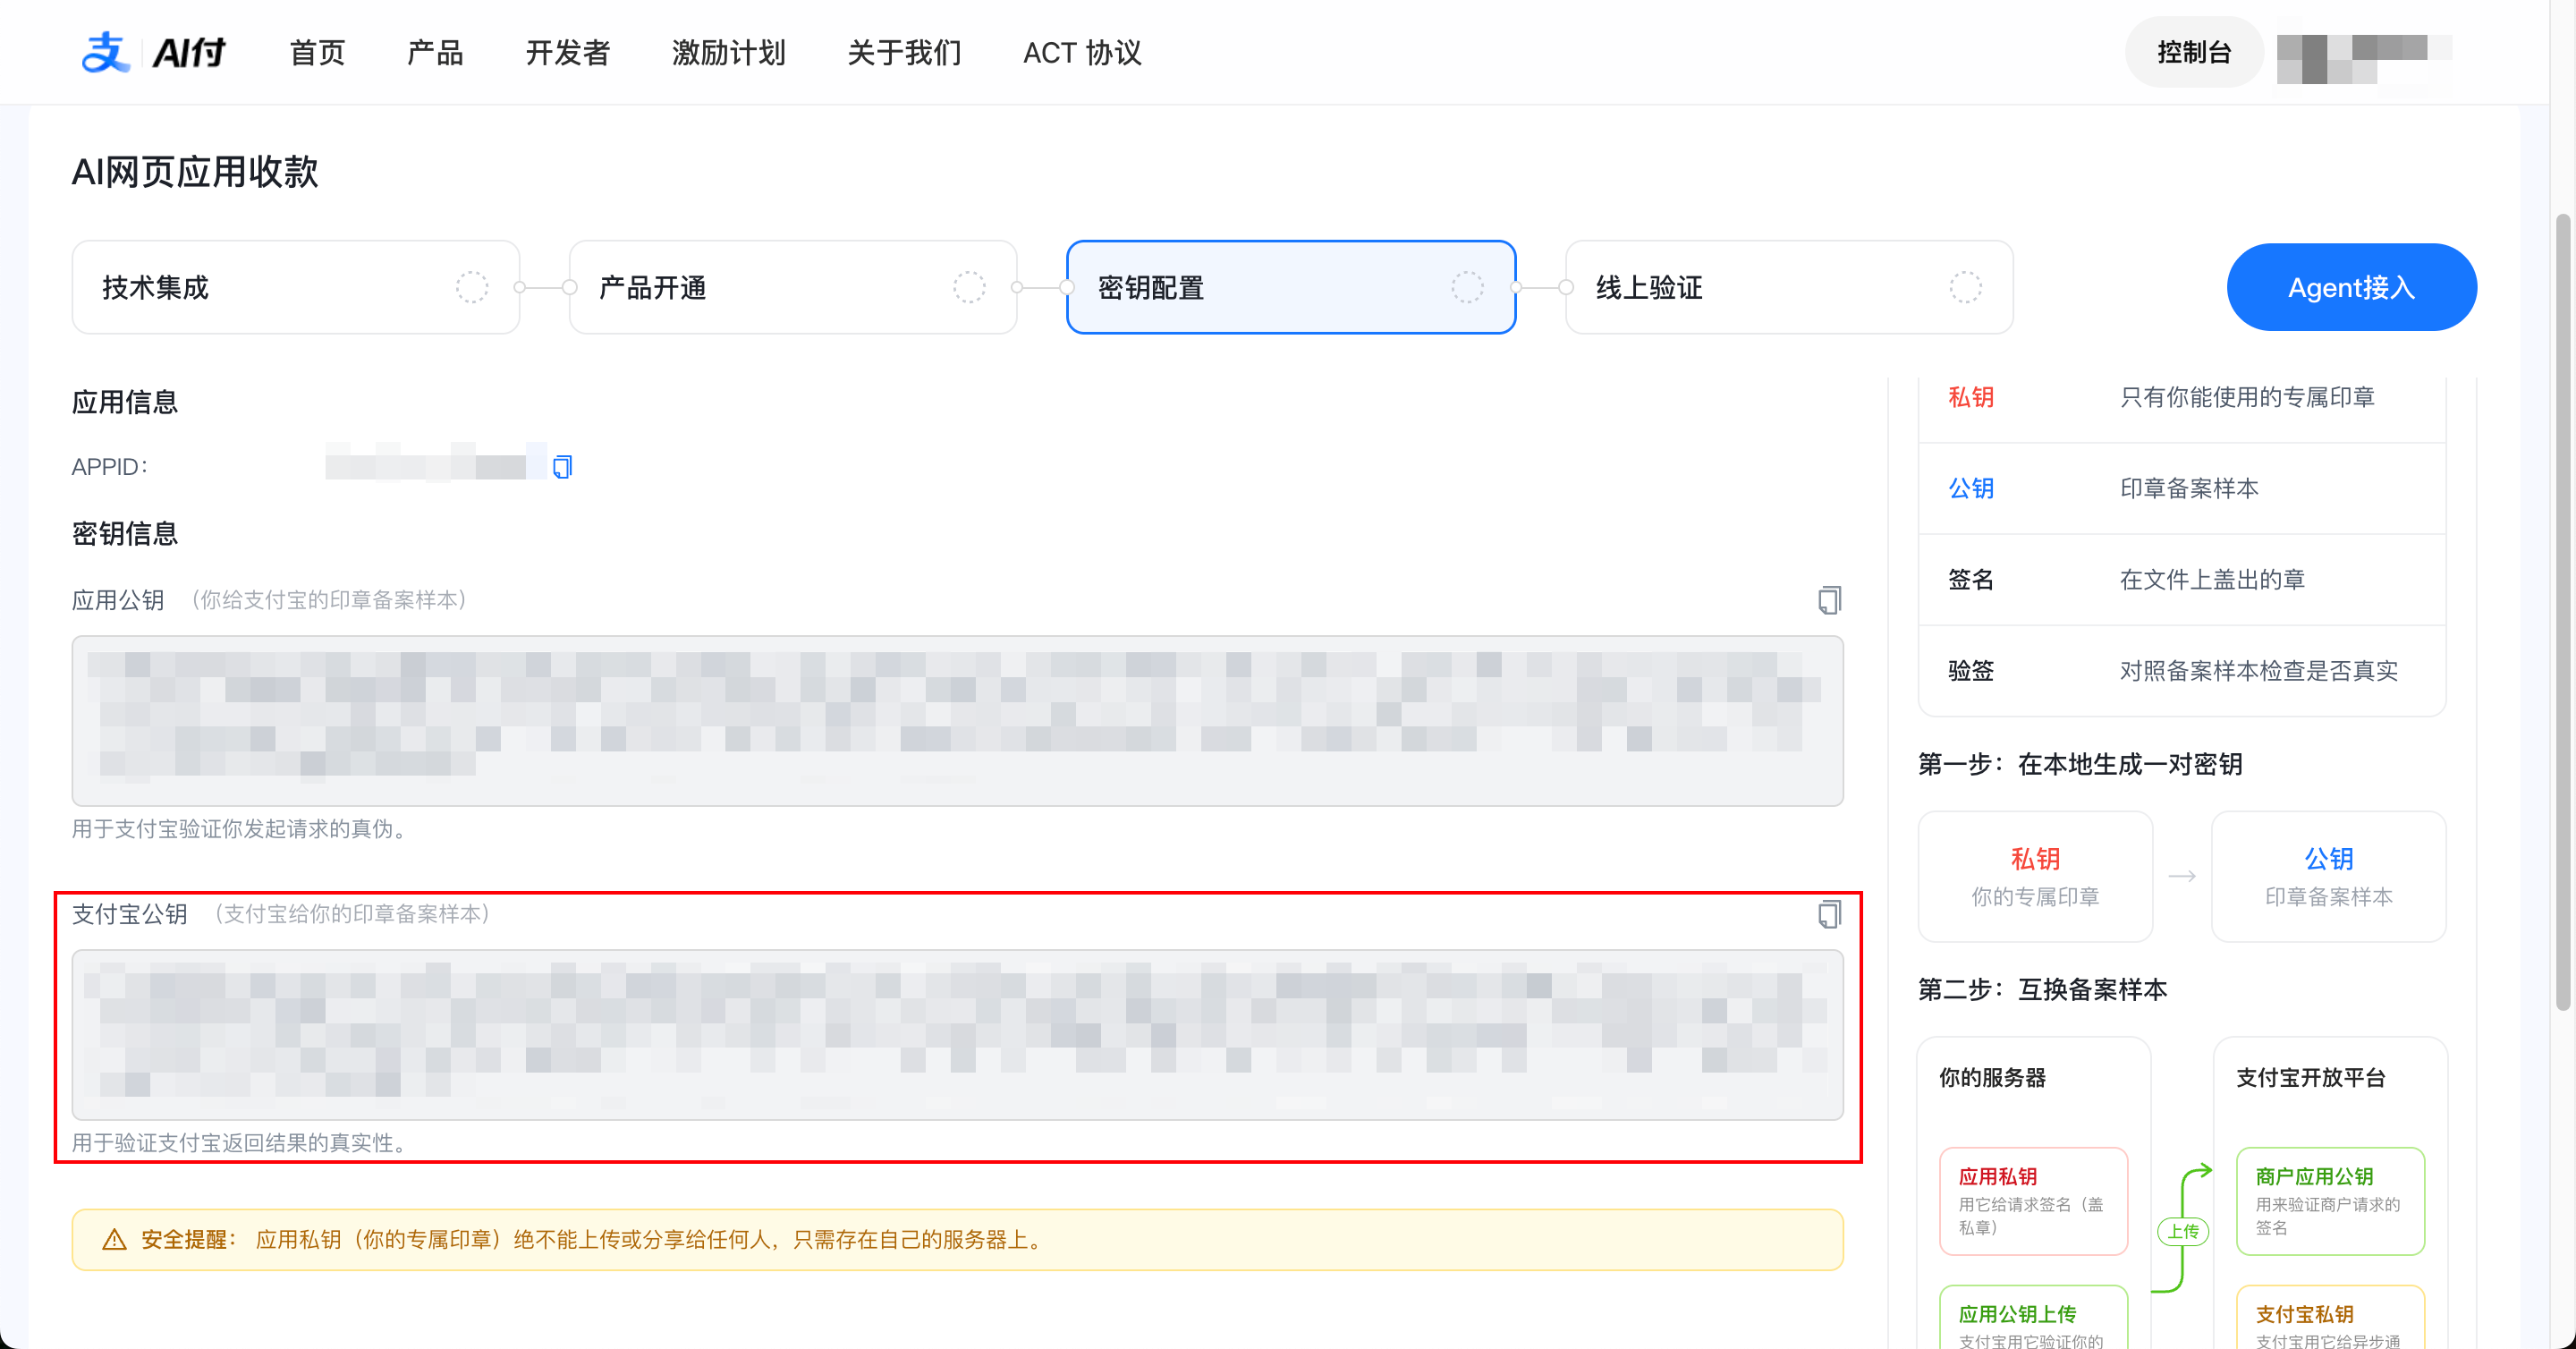Click the 密钥配置 step status circle
The height and width of the screenshot is (1349, 2576).
pos(1467,288)
